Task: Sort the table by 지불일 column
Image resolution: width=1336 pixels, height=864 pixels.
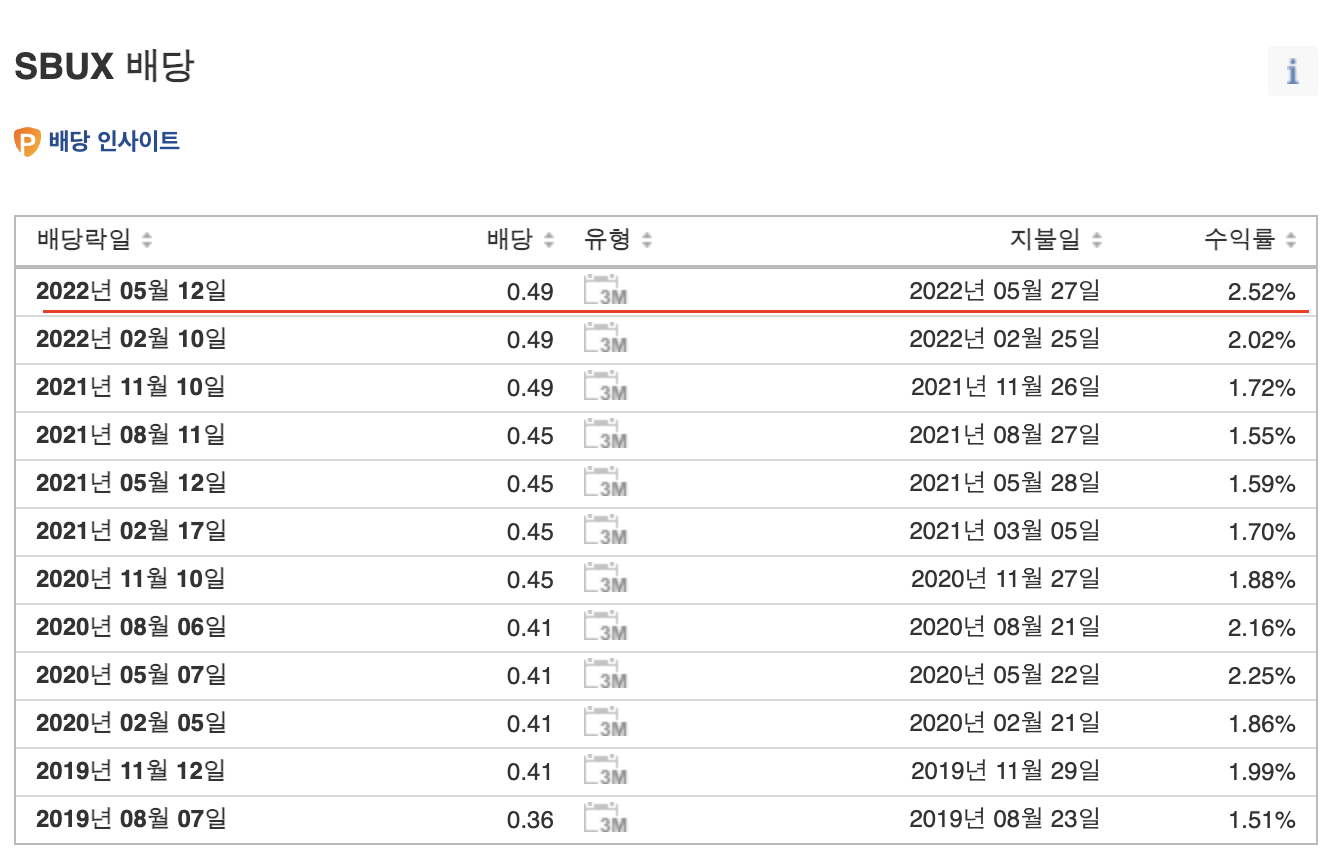Action: pos(1056,240)
